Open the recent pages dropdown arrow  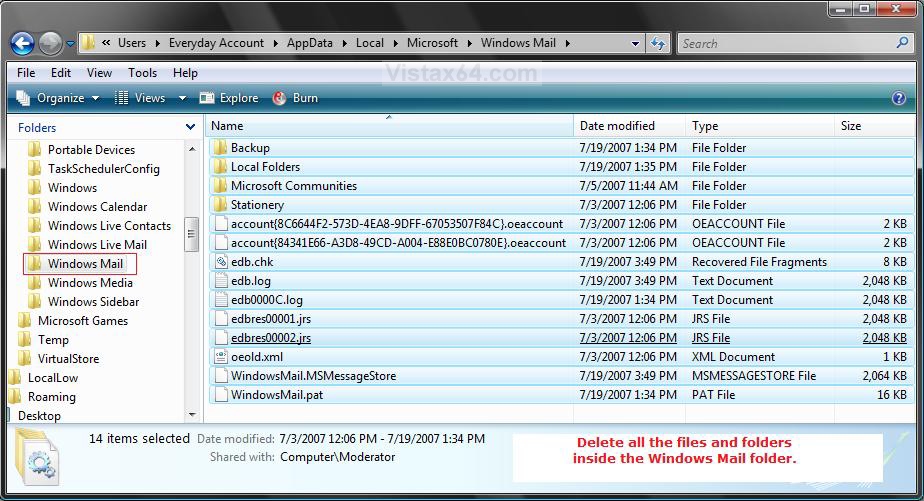[x=70, y=44]
